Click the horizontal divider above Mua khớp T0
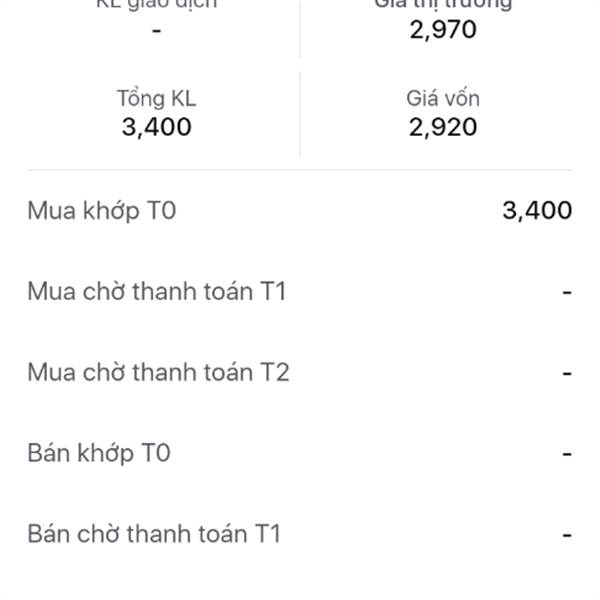600x600 pixels. pos(300,169)
